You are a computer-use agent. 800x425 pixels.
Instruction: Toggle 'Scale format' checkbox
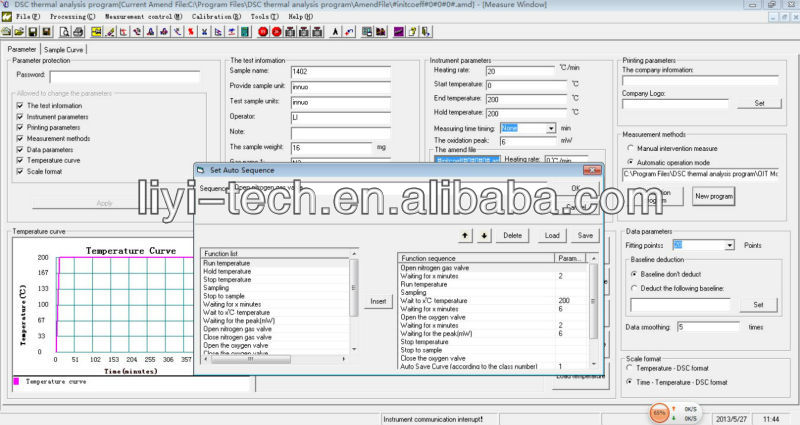pos(20,171)
